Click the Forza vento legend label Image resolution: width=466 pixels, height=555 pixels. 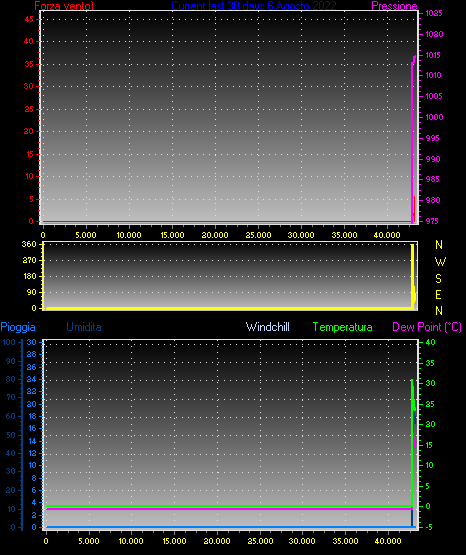[x=64, y=6]
